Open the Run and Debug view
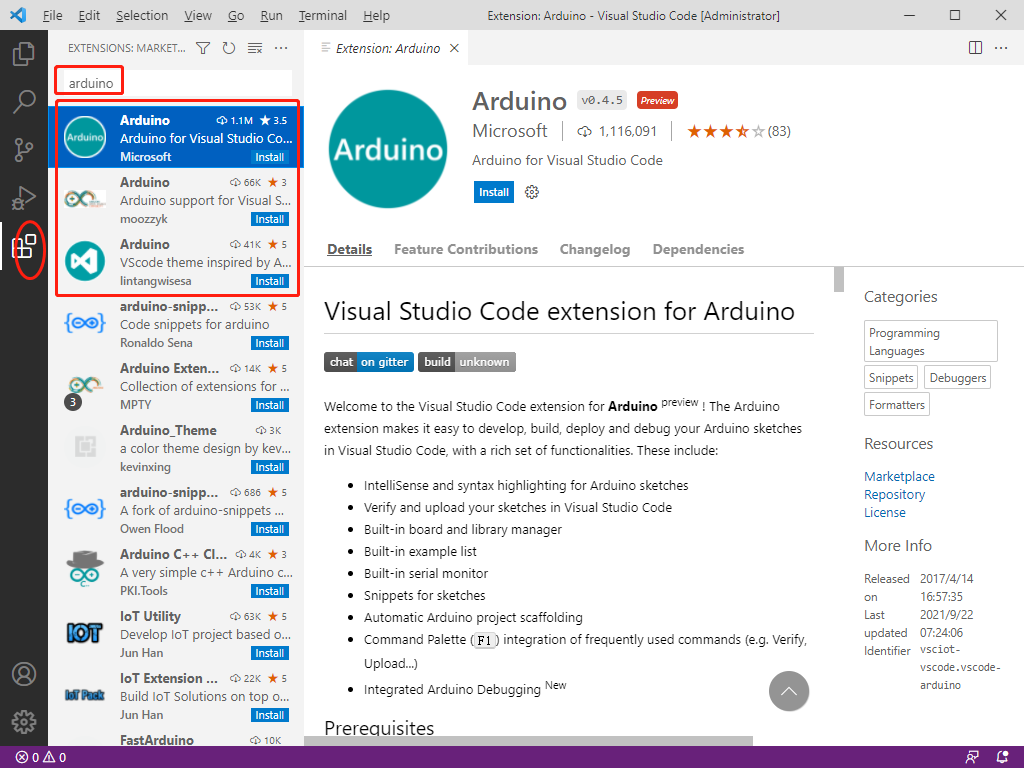This screenshot has height=768, width=1024. 24,195
